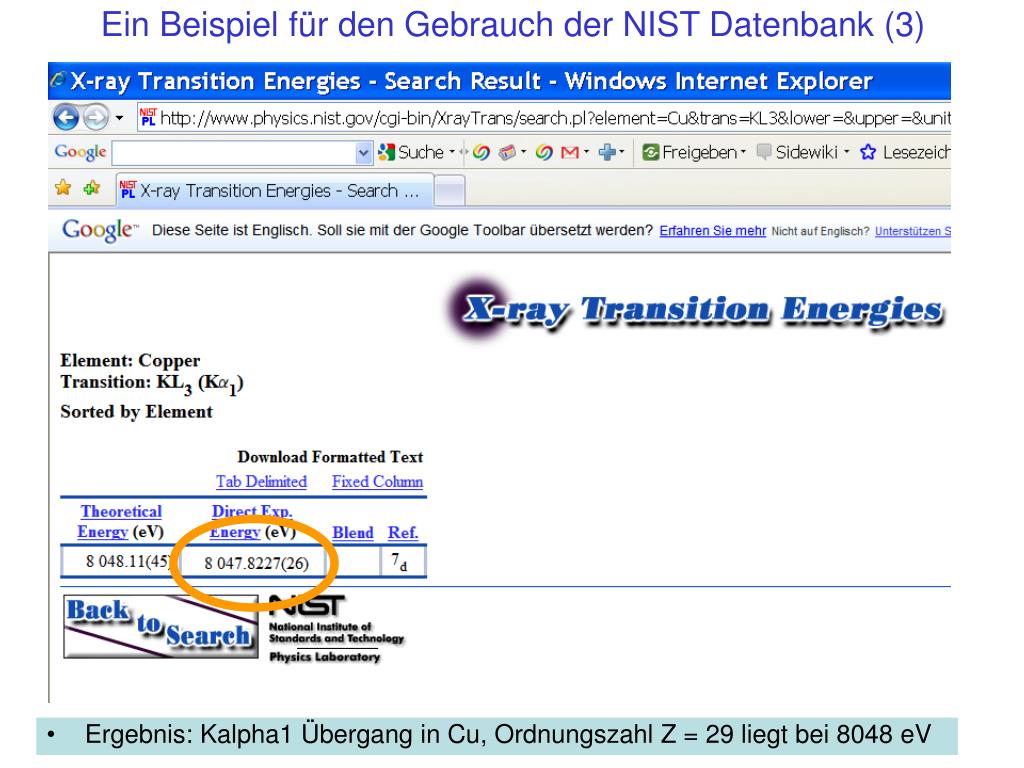Screen dimensions: 1024x768
Task: Click the Nicht auf Englisch? text
Action: point(820,231)
